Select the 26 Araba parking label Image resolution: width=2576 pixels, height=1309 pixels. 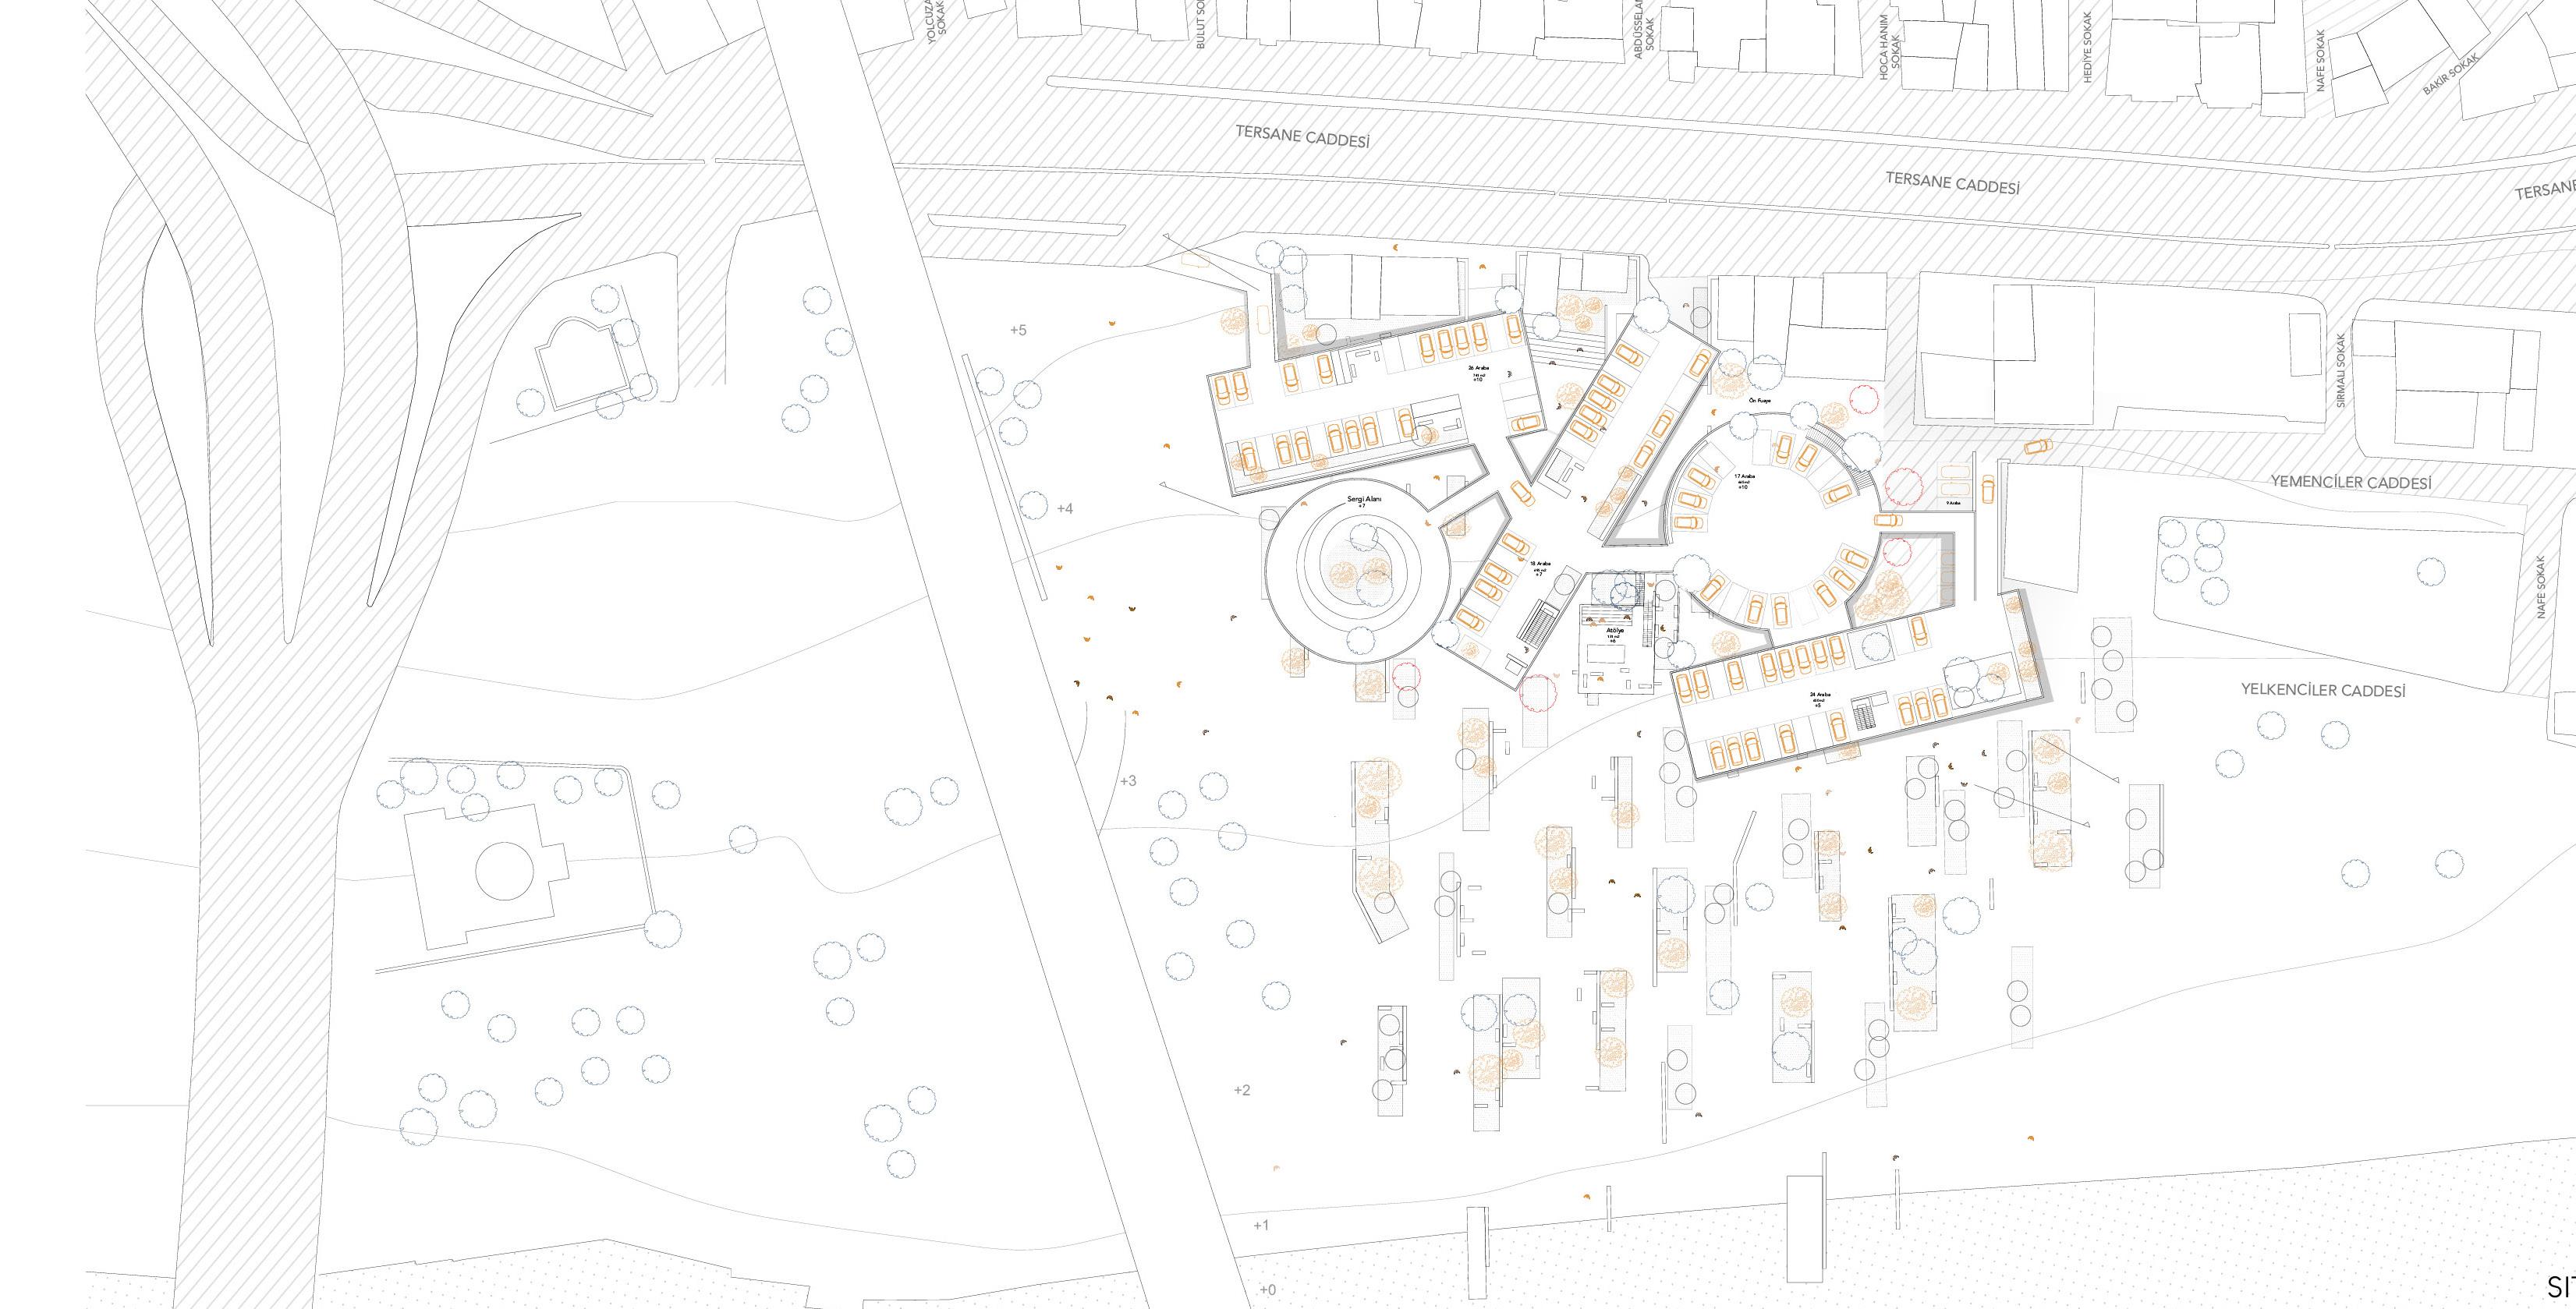(x=1479, y=368)
